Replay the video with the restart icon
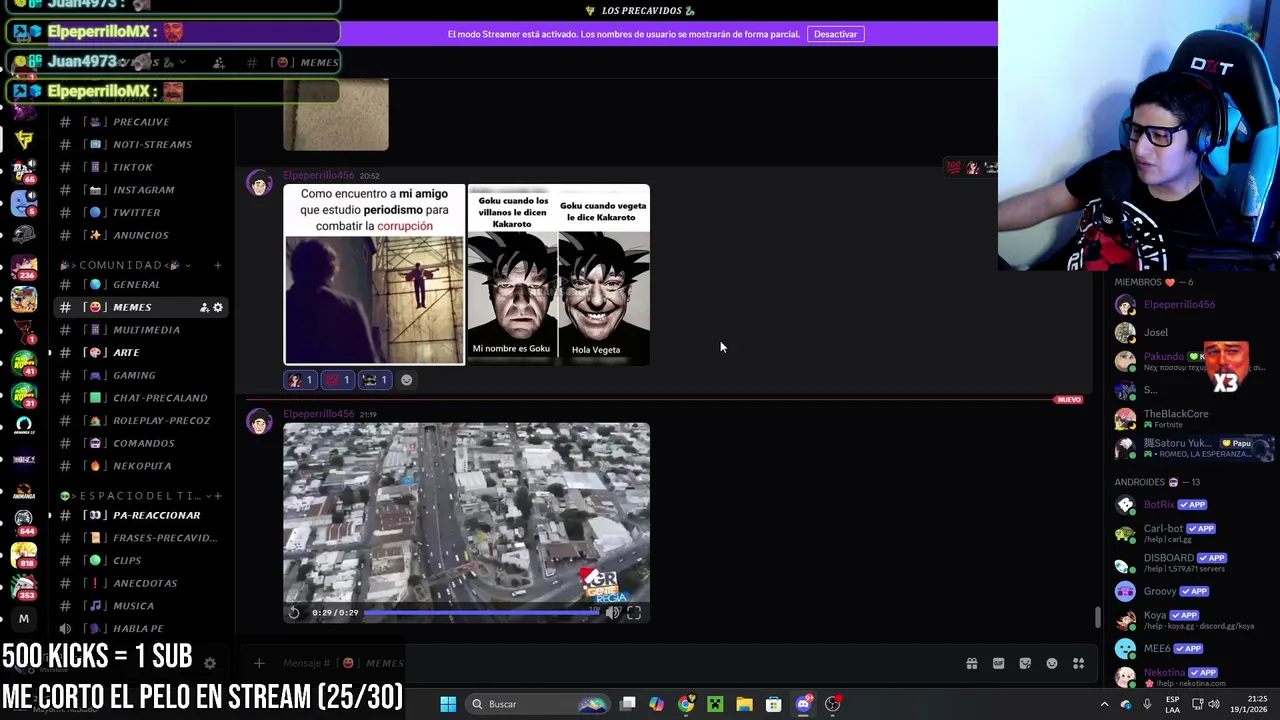 [x=294, y=613]
